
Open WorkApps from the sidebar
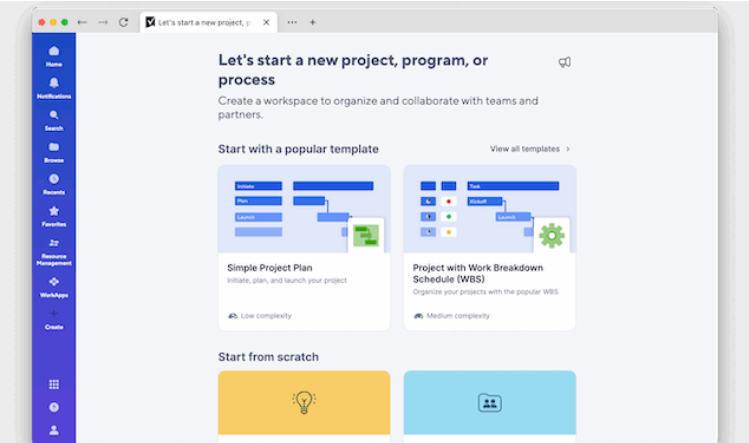54,284
